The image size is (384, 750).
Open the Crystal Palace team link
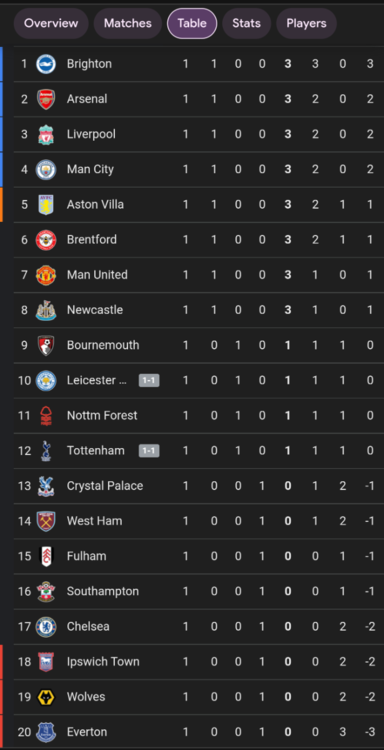105,486
